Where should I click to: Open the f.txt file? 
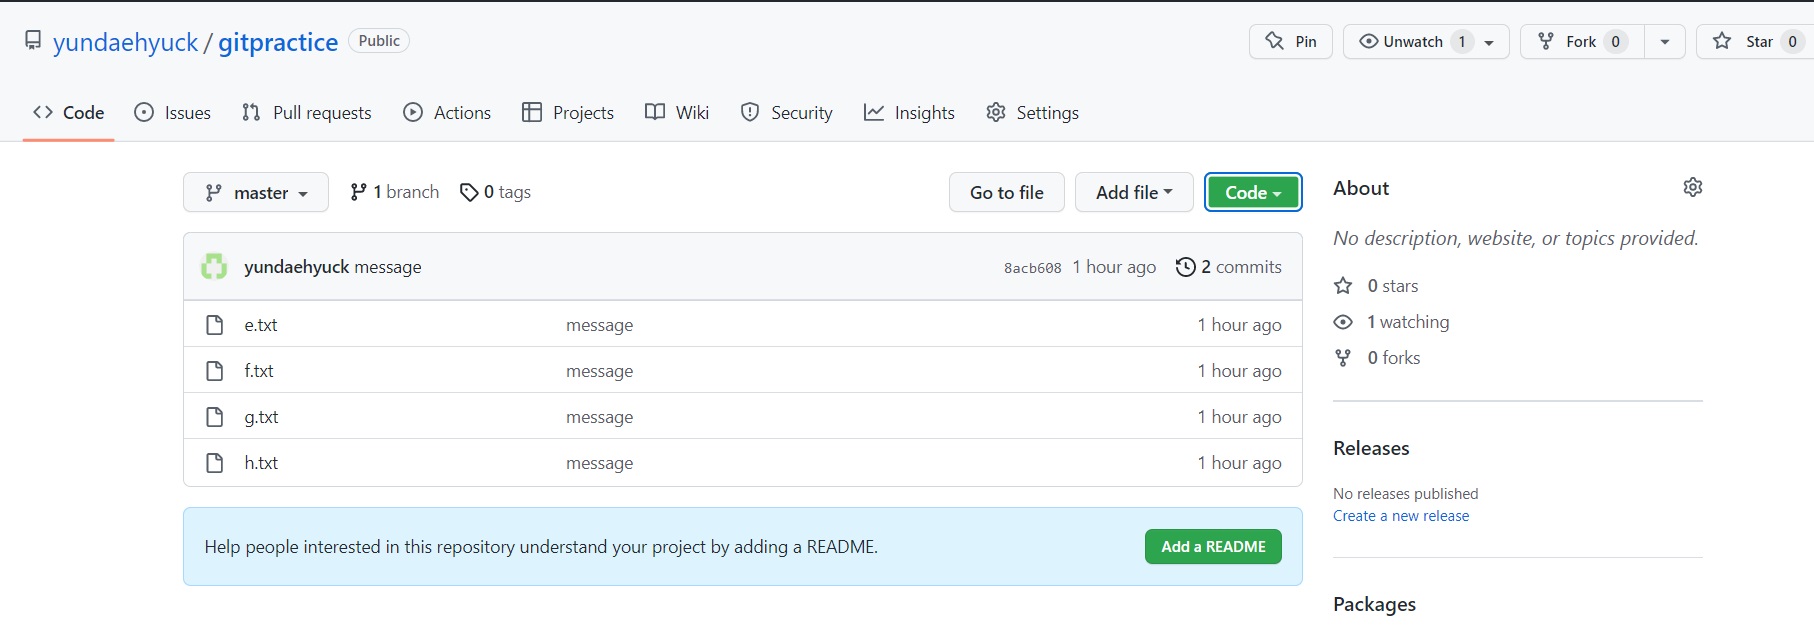(259, 371)
